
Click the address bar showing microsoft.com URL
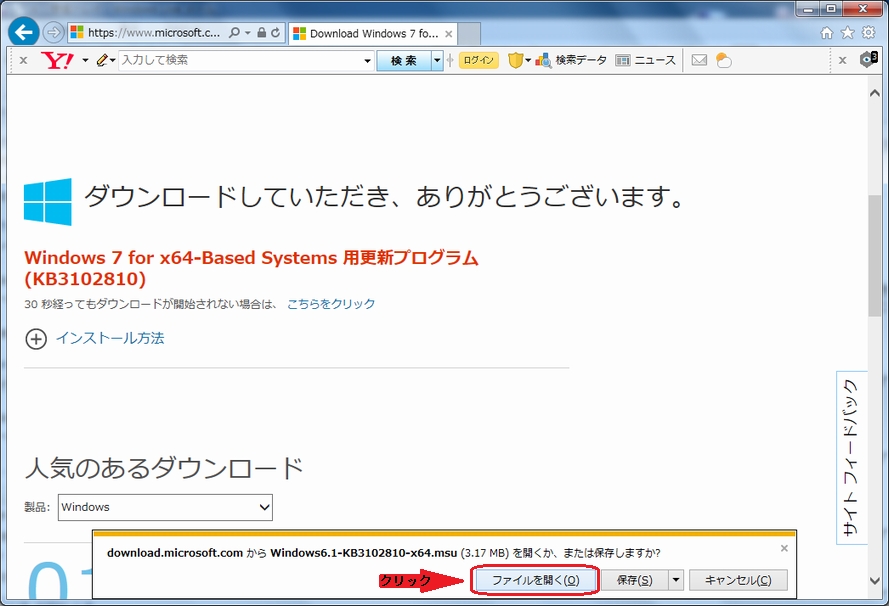(x=153, y=33)
